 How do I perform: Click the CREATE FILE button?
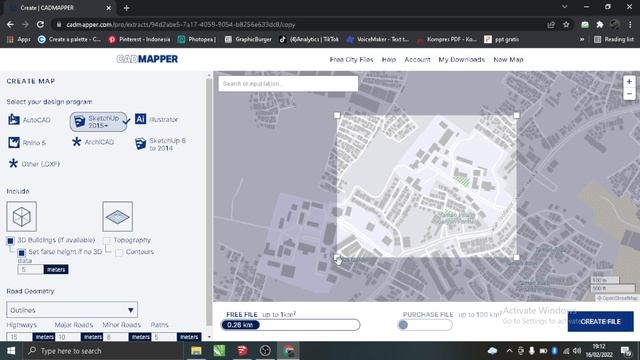(x=600, y=322)
